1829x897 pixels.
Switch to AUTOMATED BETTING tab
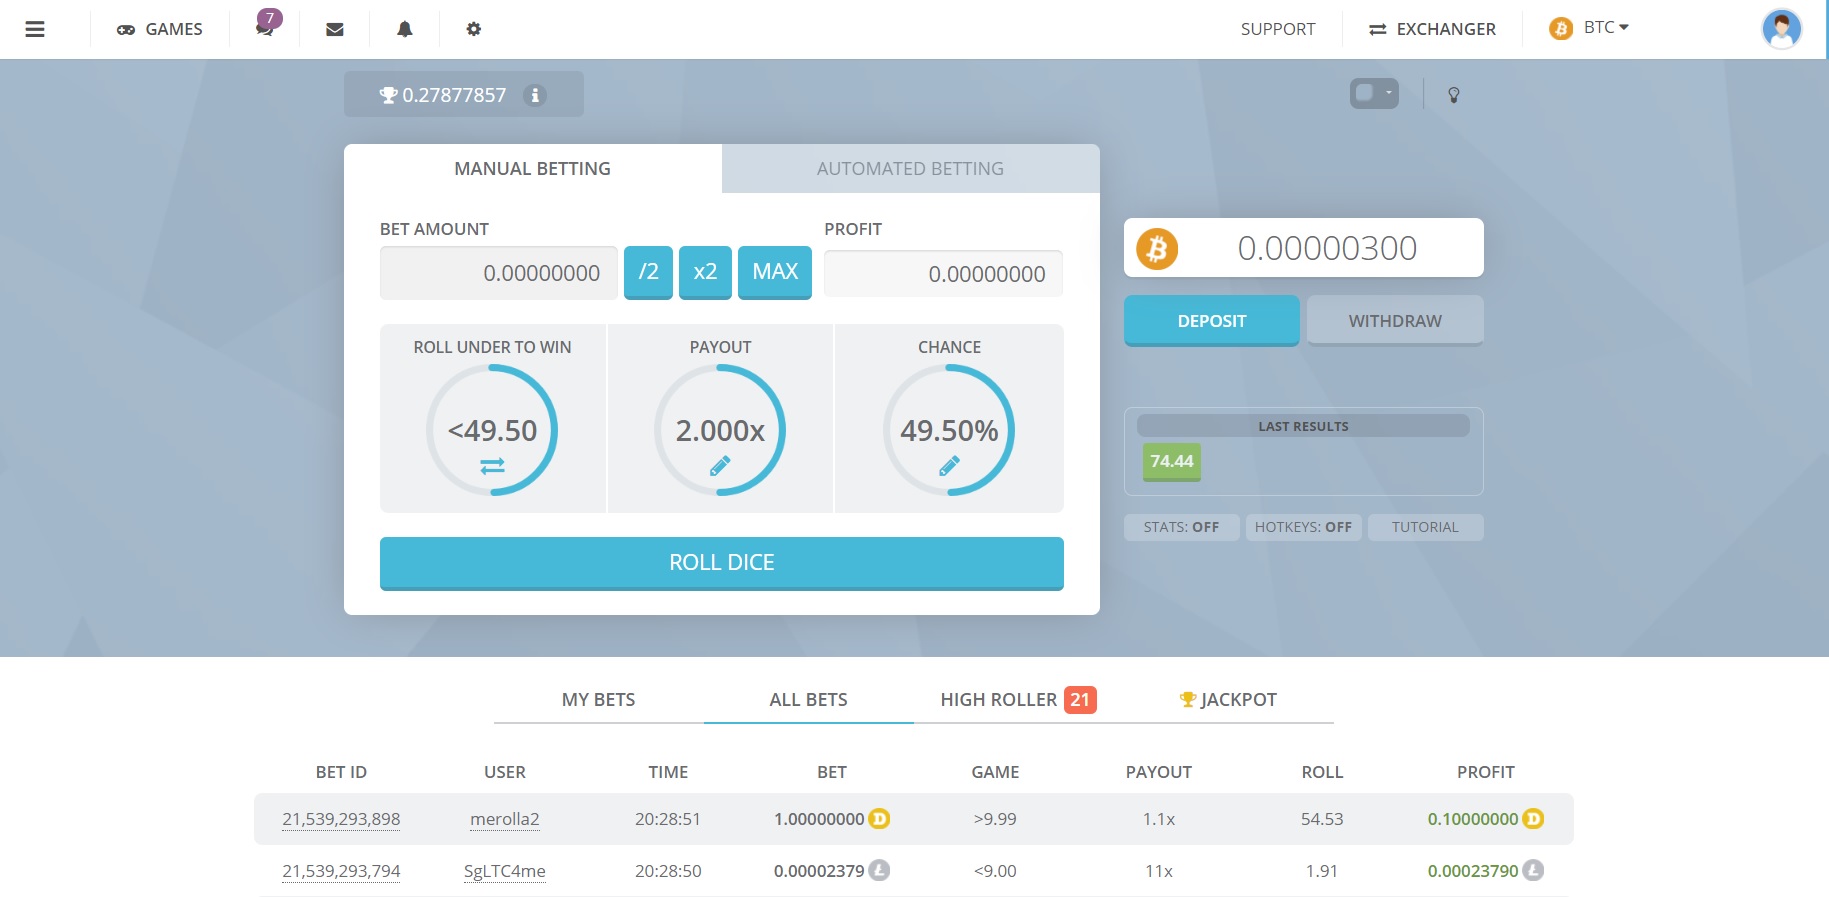[910, 169]
